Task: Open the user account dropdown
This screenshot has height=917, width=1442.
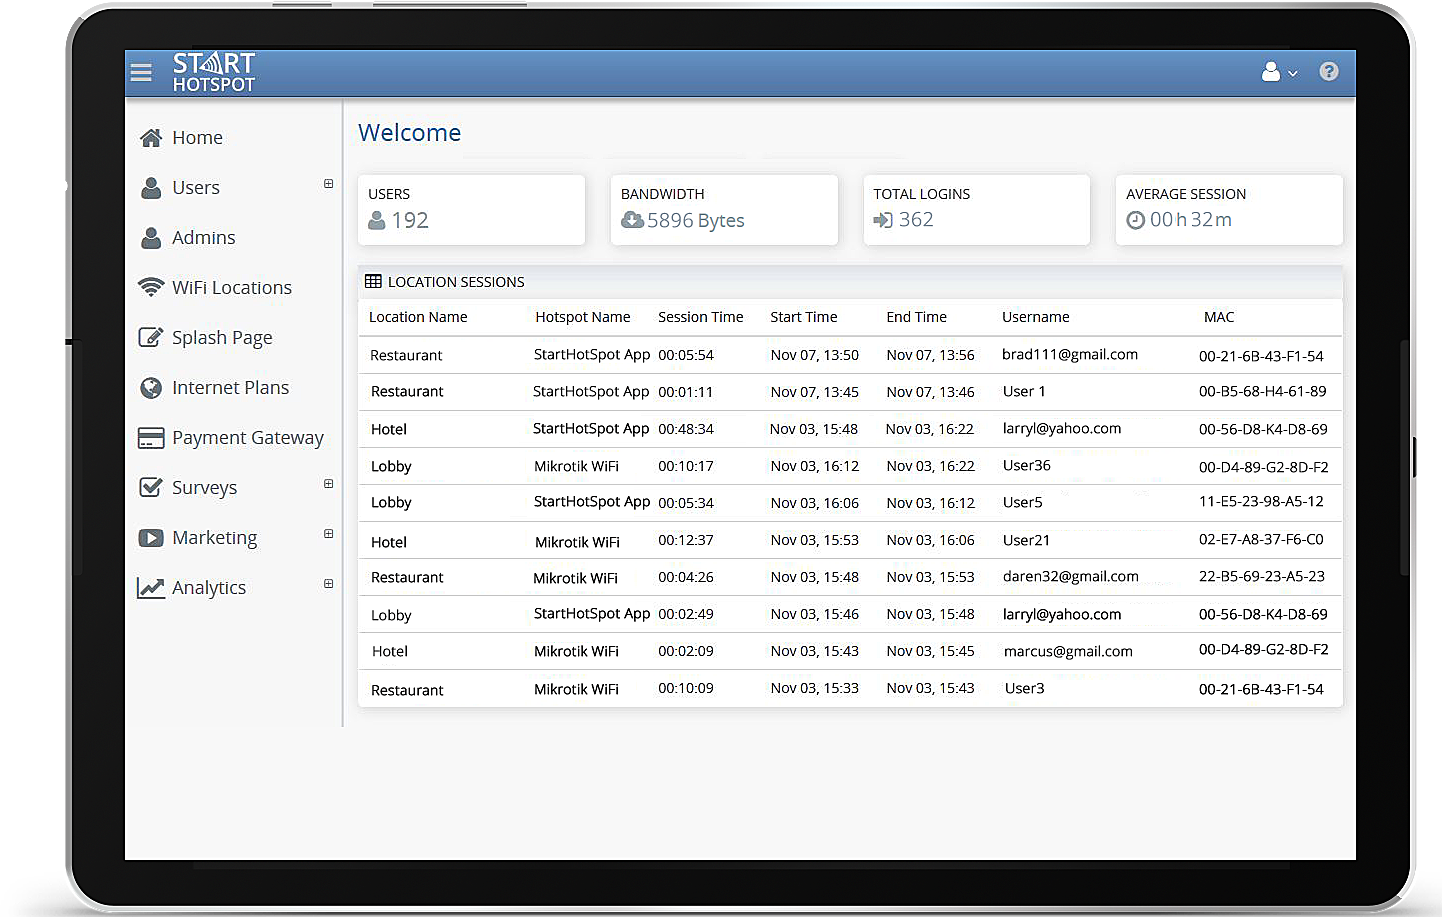Action: click(x=1279, y=72)
